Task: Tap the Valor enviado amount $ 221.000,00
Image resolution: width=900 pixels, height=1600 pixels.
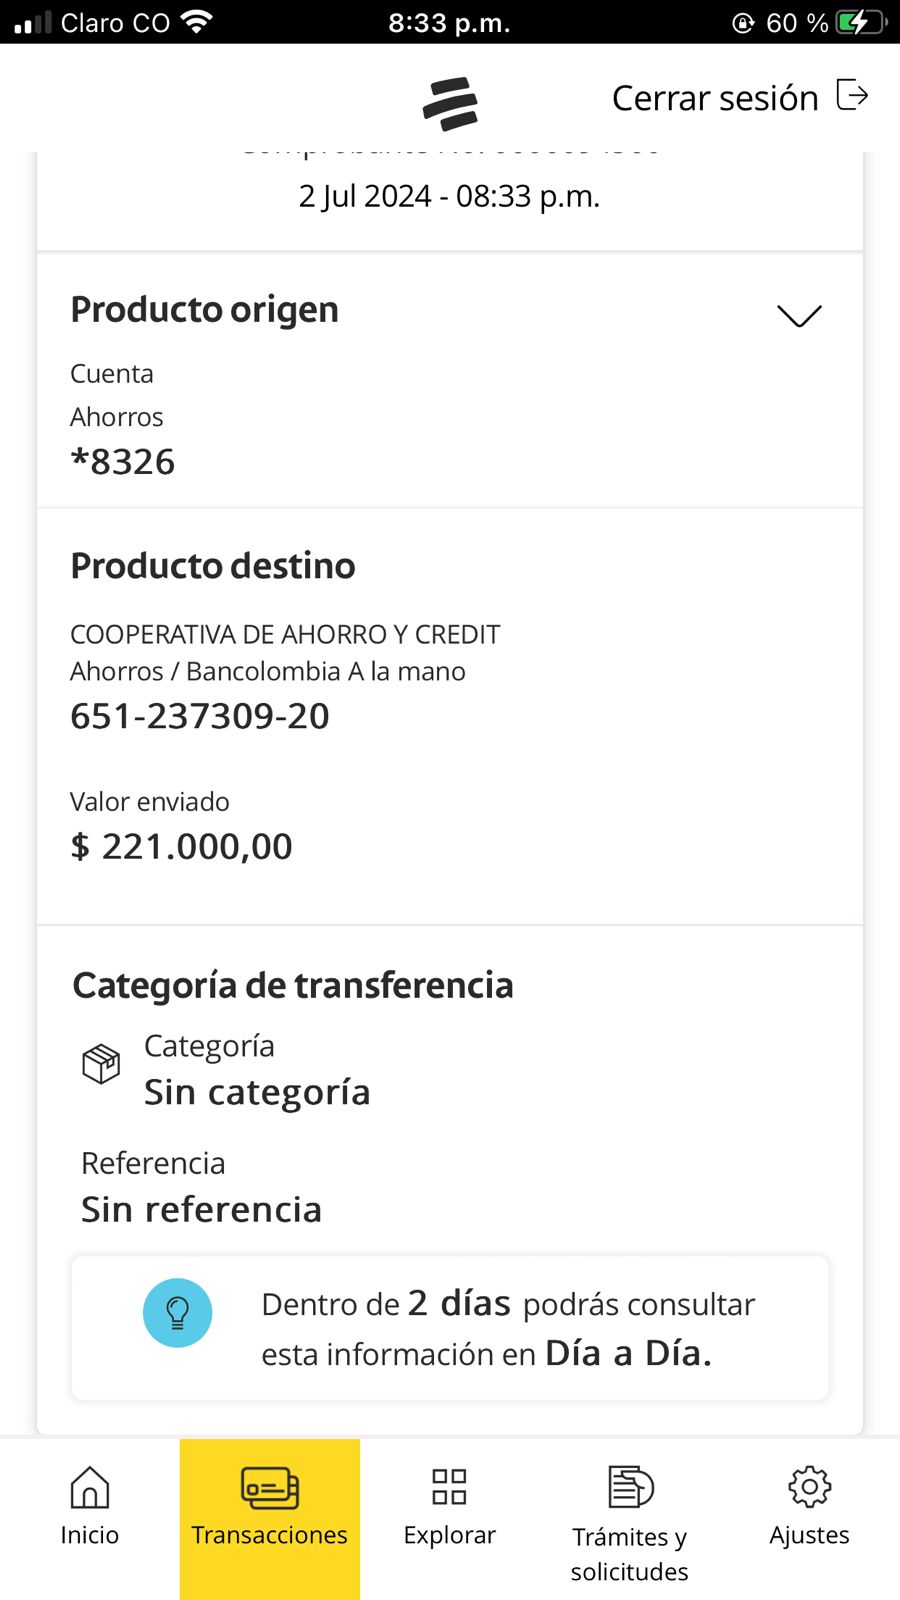Action: click(182, 847)
